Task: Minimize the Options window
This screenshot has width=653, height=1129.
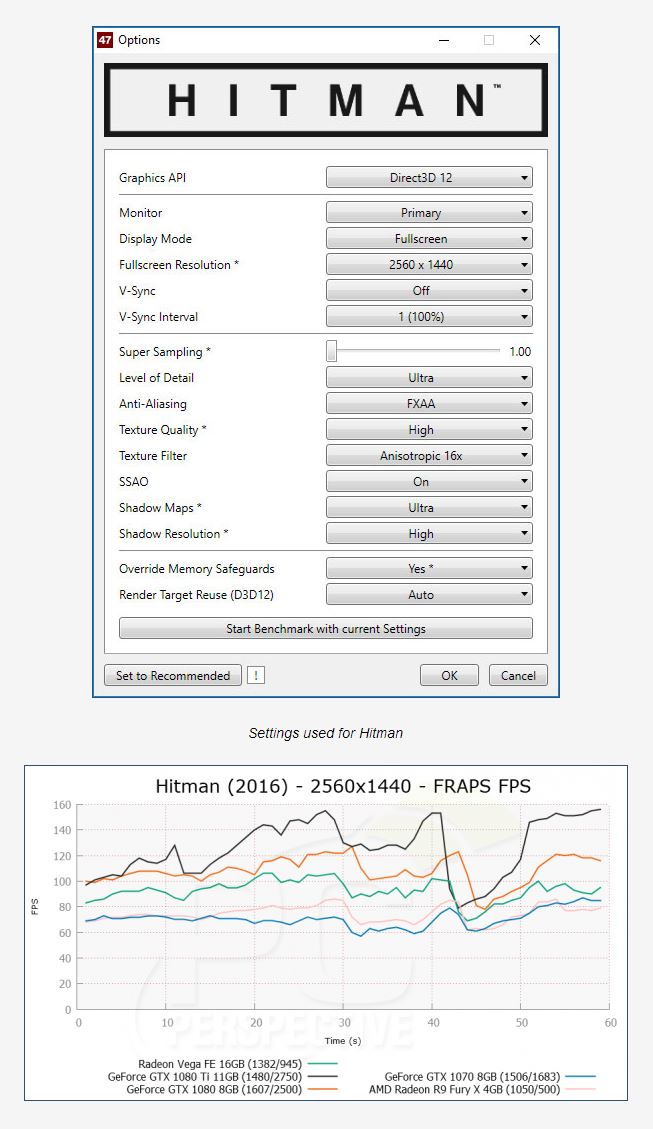Action: (x=443, y=40)
